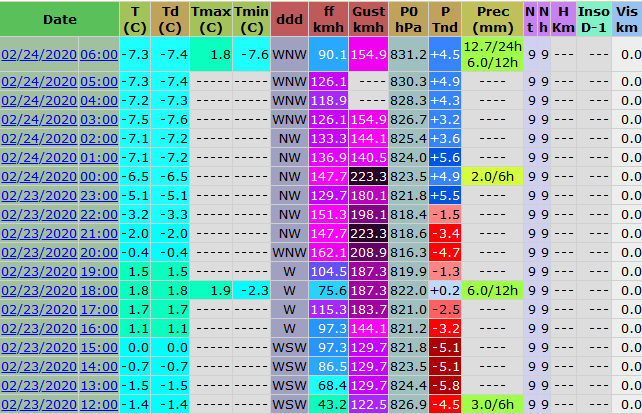Click the Gust kmh column header
Screen dimensions: 642x414
[x=369, y=19]
